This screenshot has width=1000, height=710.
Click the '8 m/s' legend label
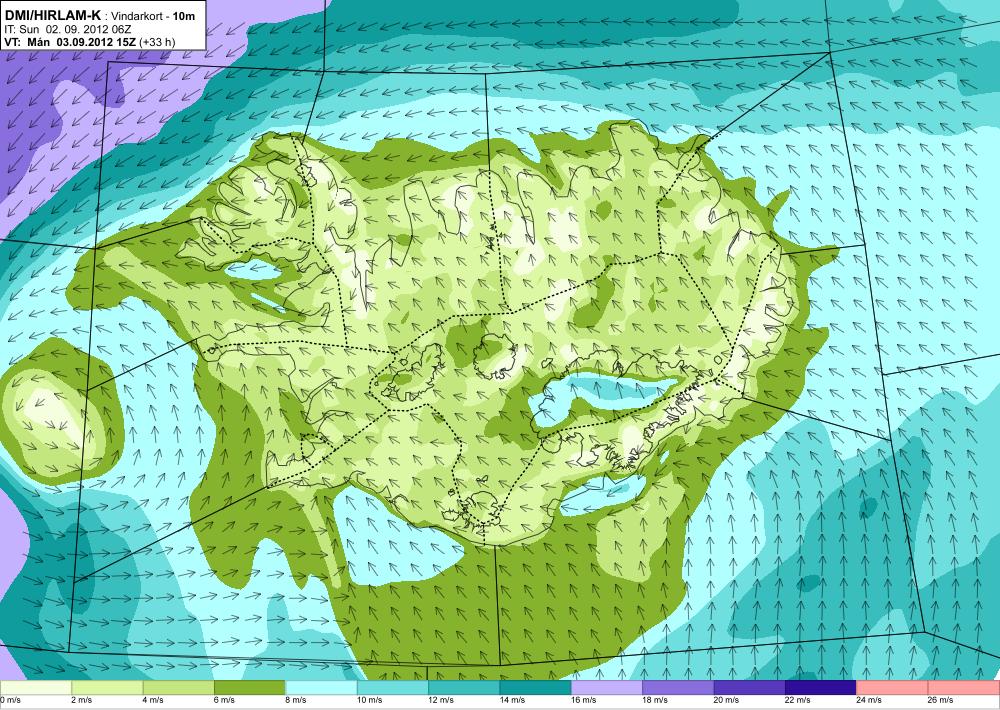coord(296,700)
